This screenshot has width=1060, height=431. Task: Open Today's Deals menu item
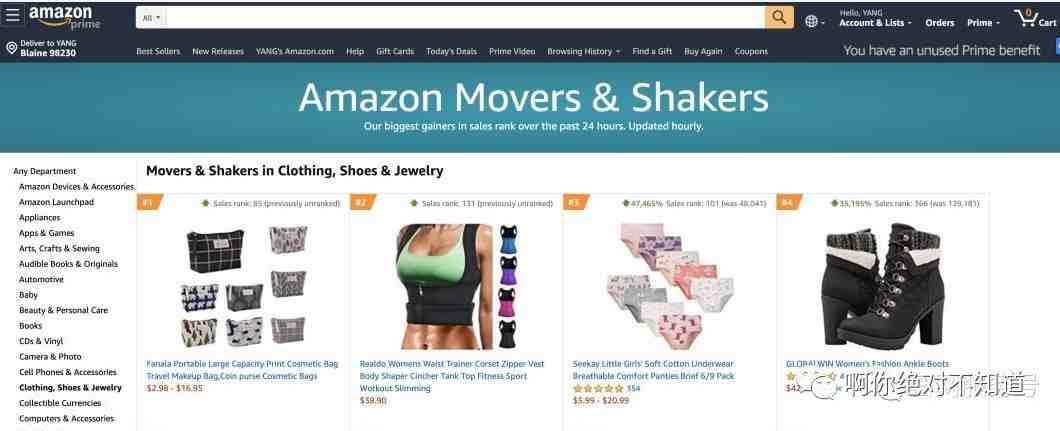pyautogui.click(x=451, y=51)
